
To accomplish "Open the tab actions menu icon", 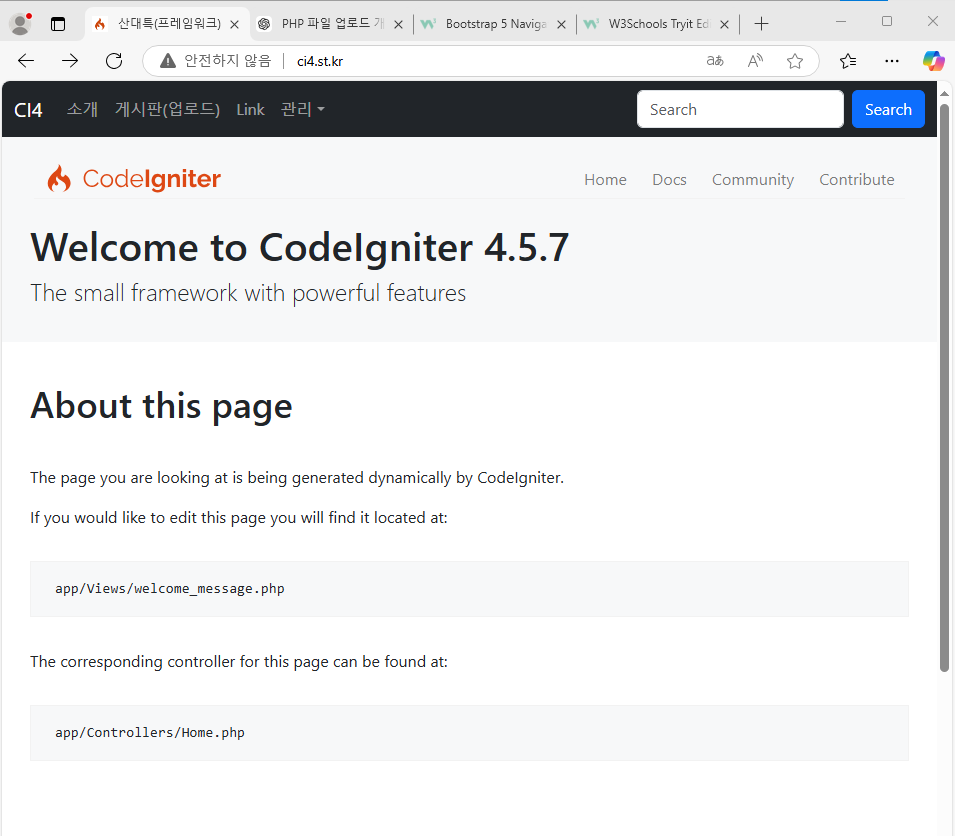I will point(58,24).
